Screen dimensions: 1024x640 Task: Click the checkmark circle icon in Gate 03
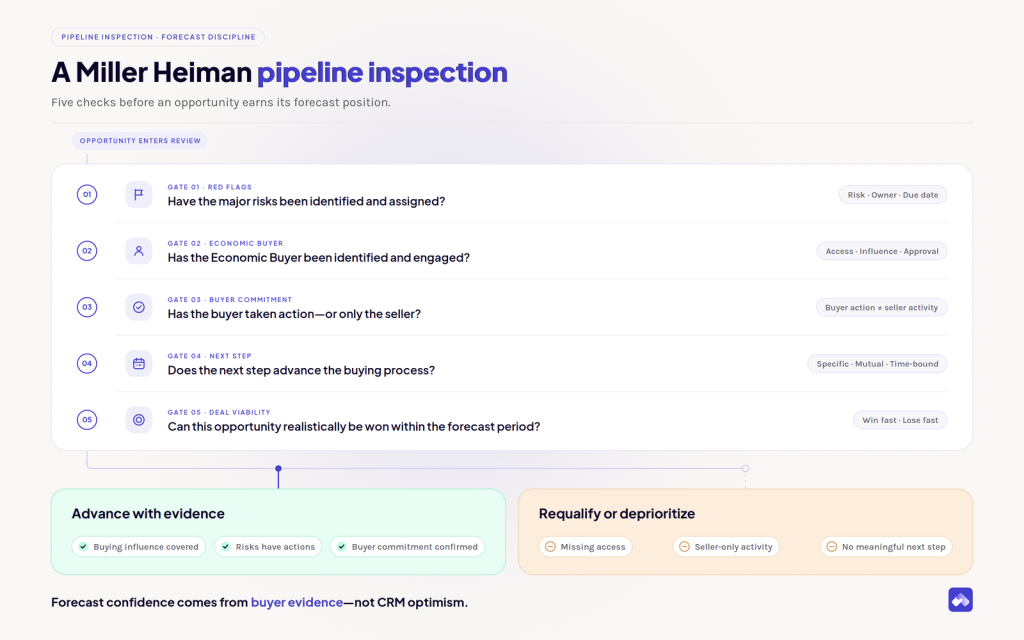[x=138, y=307]
